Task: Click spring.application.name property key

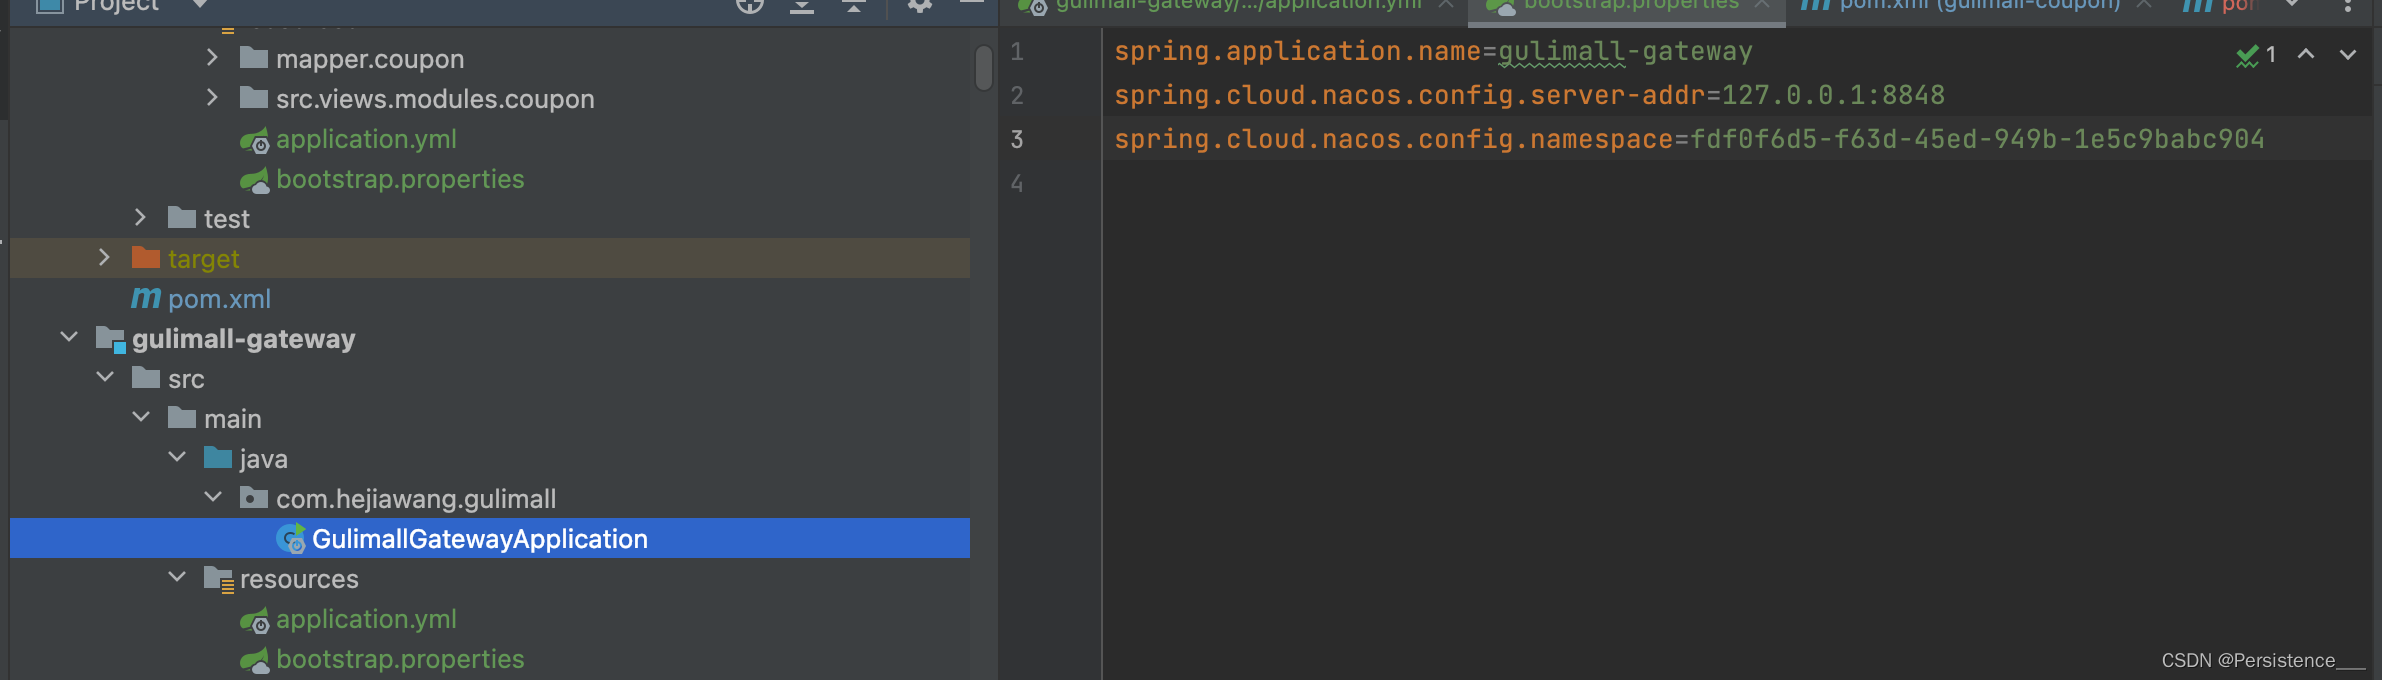Action: click(x=1298, y=51)
